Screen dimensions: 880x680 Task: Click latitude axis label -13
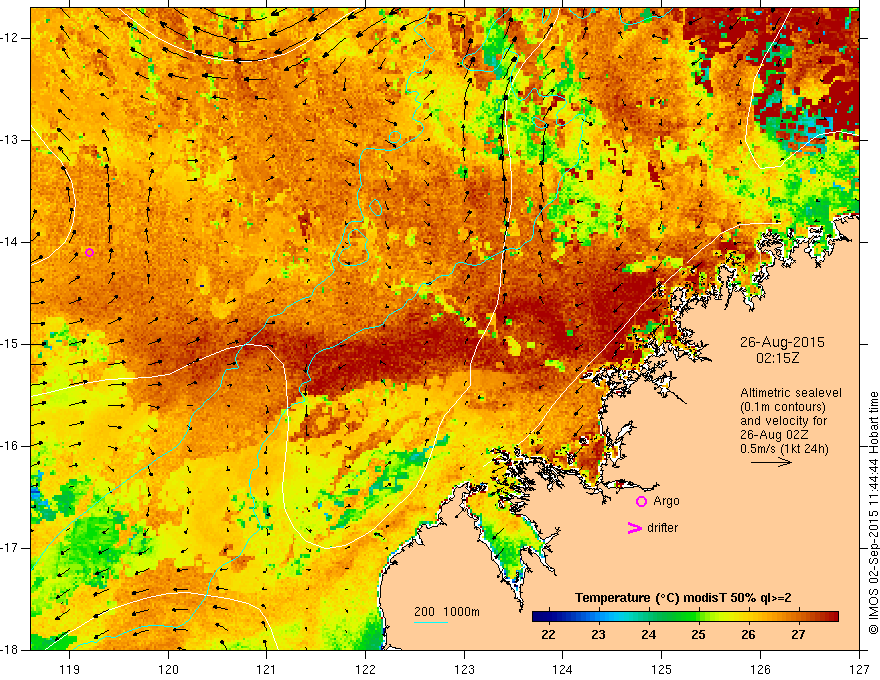(11, 140)
